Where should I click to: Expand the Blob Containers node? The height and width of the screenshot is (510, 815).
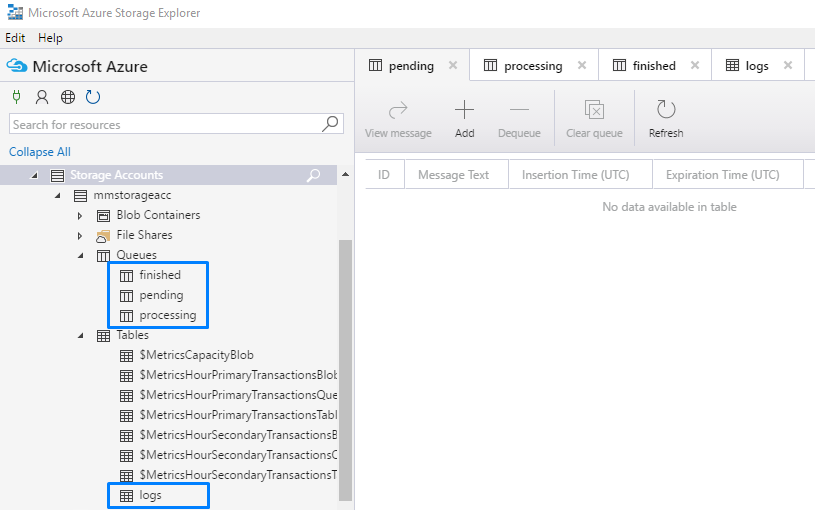coord(80,216)
